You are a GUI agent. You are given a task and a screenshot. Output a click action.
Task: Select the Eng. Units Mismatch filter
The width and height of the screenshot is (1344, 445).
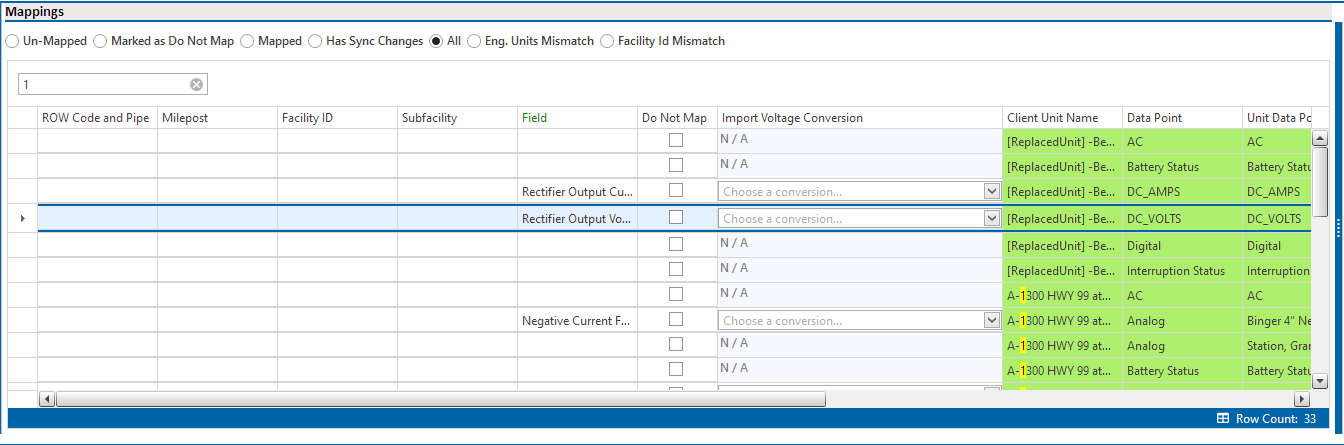(474, 41)
